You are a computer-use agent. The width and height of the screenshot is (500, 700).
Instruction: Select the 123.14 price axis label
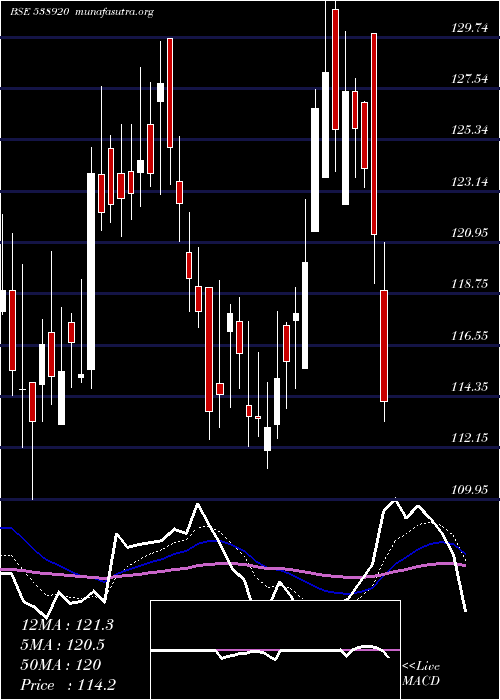[x=470, y=181]
